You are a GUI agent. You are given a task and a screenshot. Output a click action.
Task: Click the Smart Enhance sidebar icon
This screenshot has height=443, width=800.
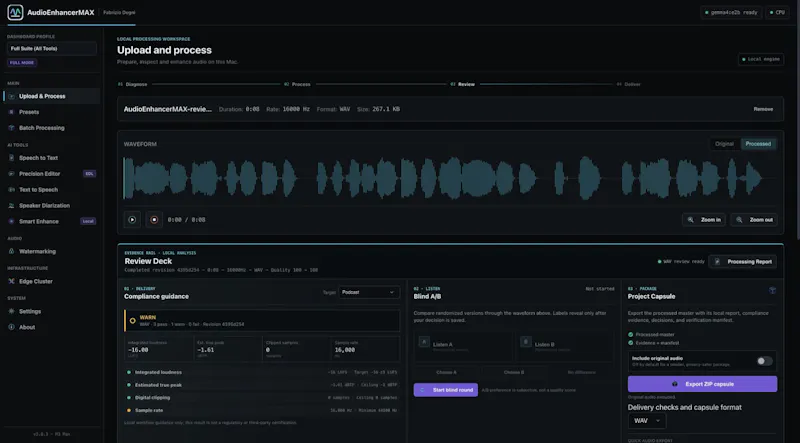click(x=11, y=221)
